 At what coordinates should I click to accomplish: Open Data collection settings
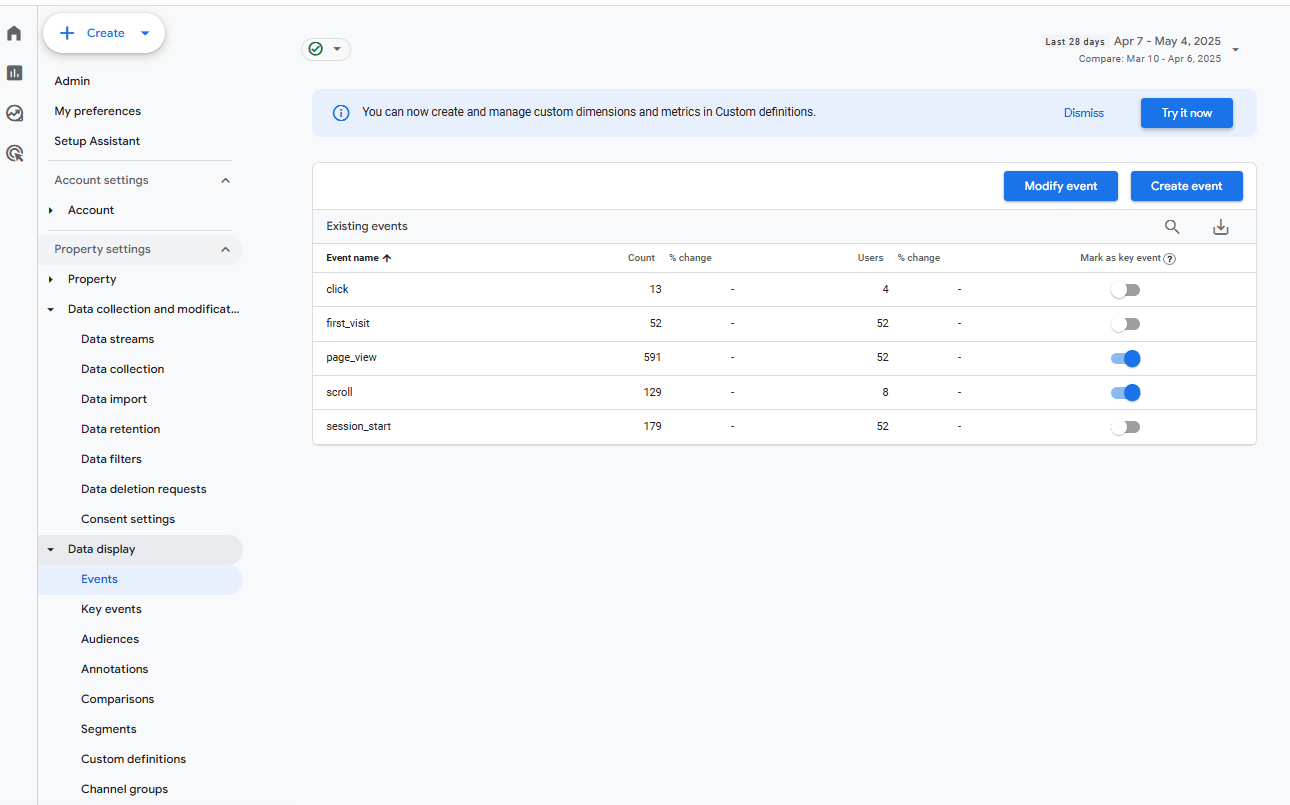[x=122, y=369]
